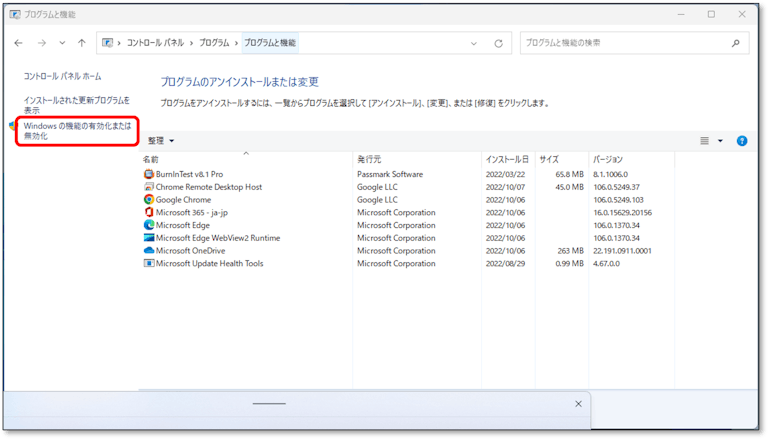Click the Google Chrome icon
Image resolution: width=768 pixels, height=439 pixels.
click(148, 199)
